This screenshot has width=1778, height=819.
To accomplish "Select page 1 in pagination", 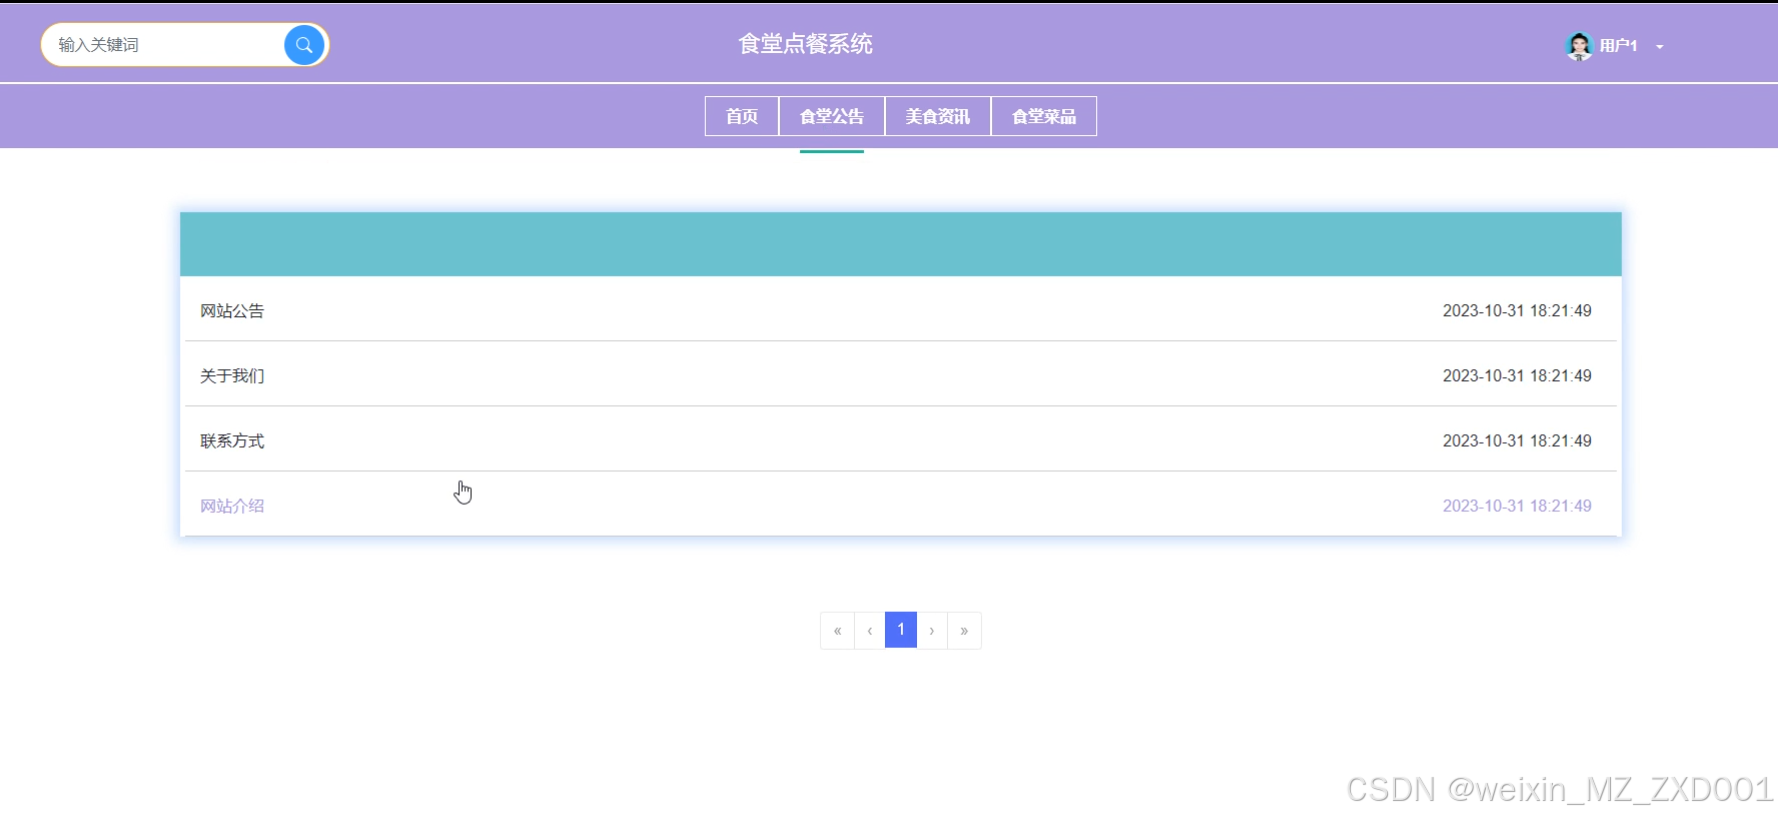I will coord(901,630).
